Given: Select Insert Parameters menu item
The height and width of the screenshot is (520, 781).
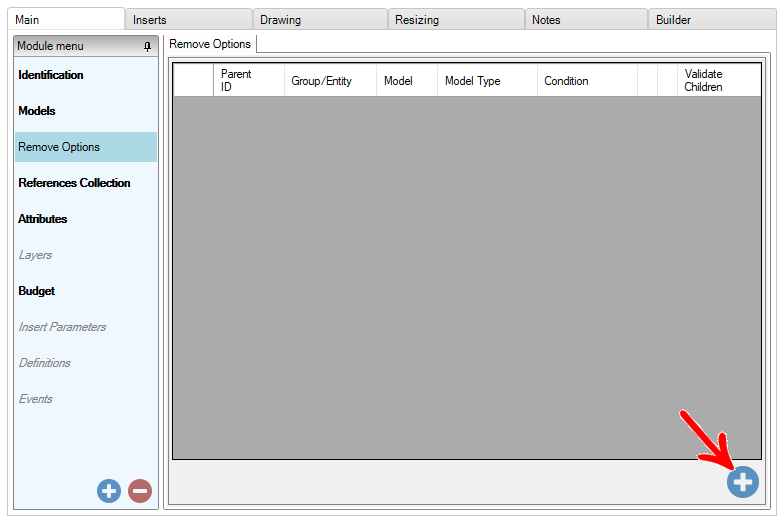Looking at the screenshot, I should [86, 327].
